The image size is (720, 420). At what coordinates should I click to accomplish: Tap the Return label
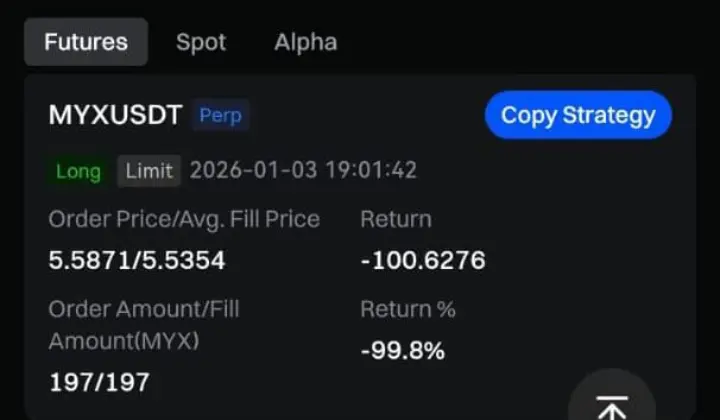396,219
